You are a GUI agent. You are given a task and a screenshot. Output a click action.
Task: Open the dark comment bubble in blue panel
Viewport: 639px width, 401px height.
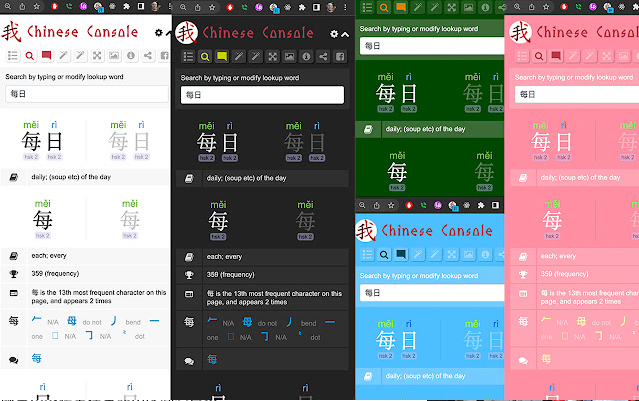pyautogui.click(x=401, y=255)
